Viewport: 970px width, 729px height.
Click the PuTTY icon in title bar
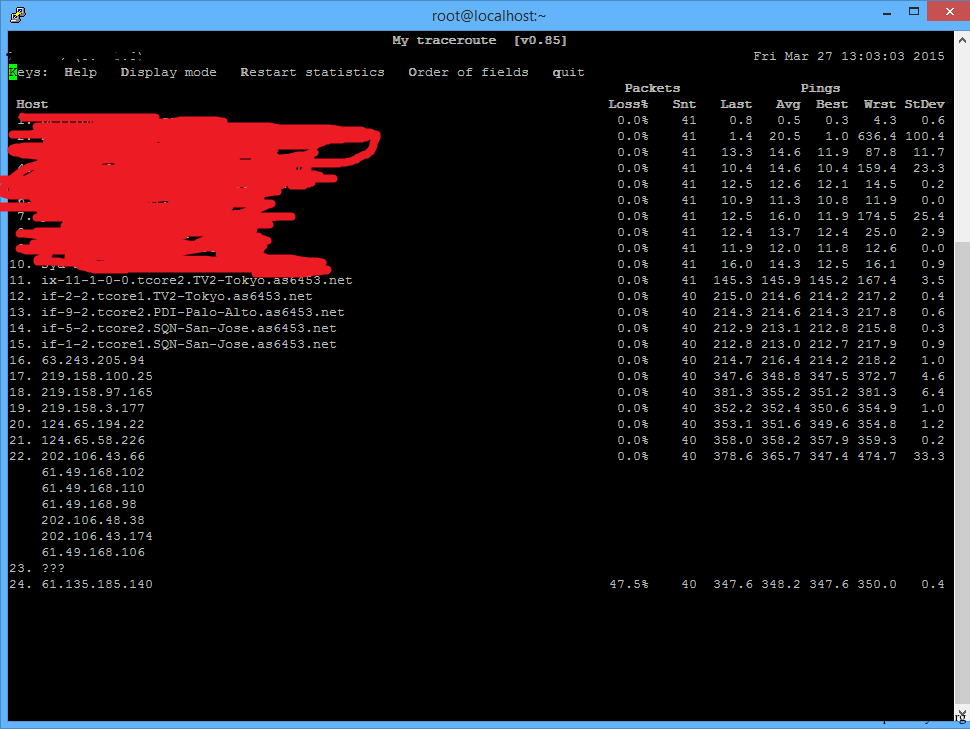point(18,15)
